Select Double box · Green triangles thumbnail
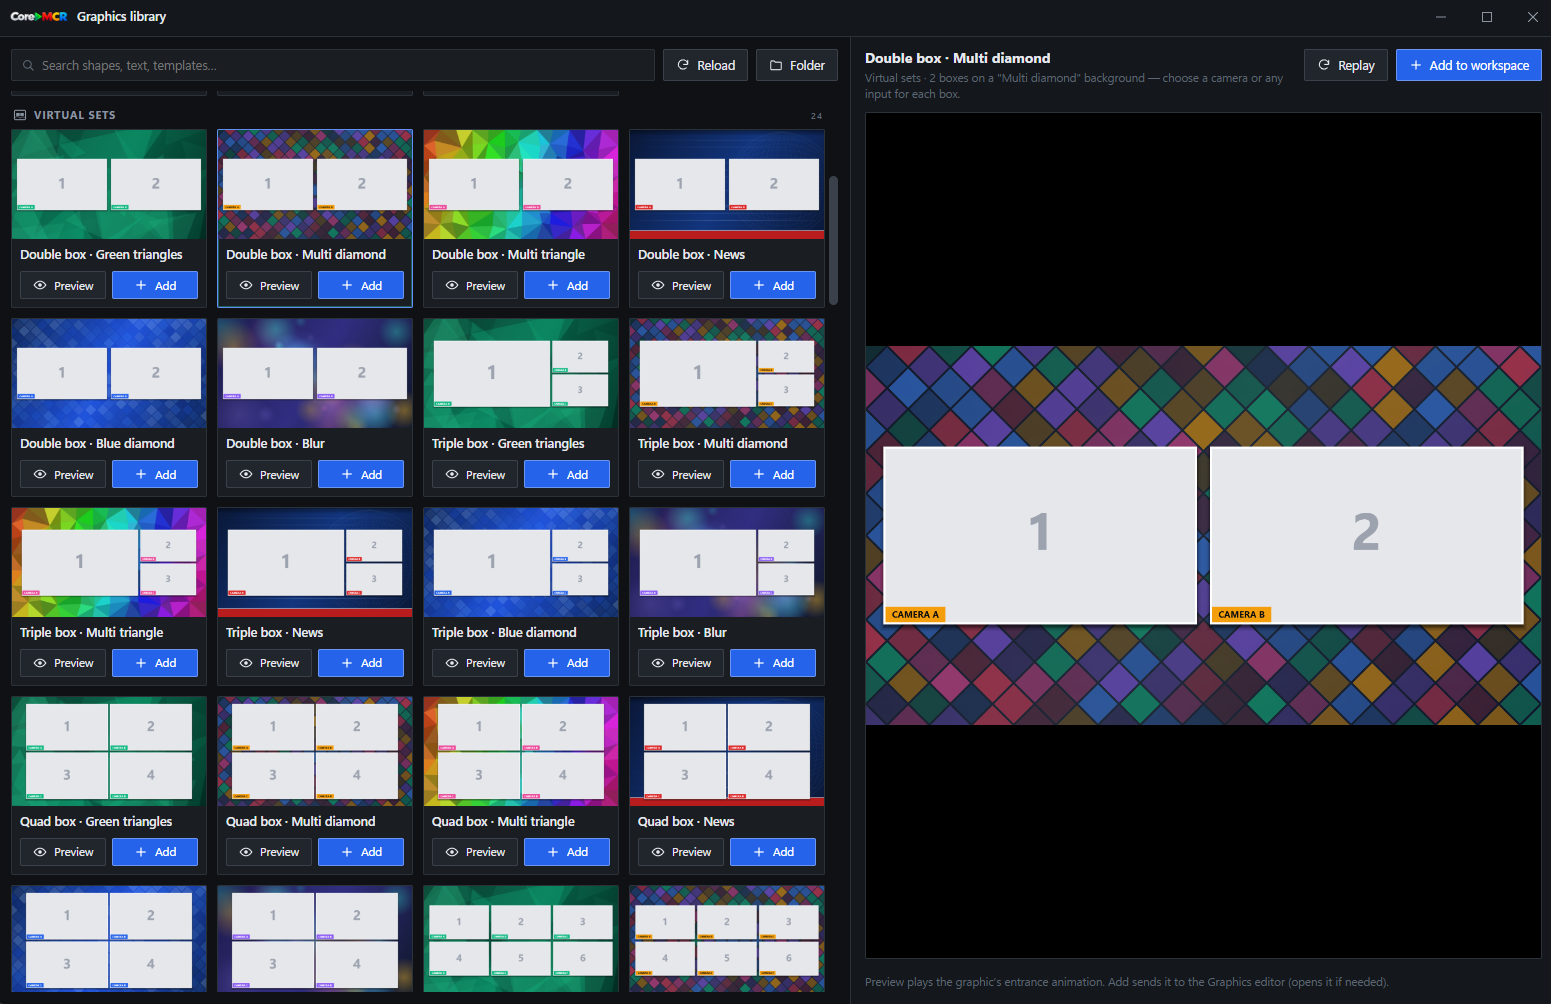Viewport: 1551px width, 1004px height. (109, 184)
